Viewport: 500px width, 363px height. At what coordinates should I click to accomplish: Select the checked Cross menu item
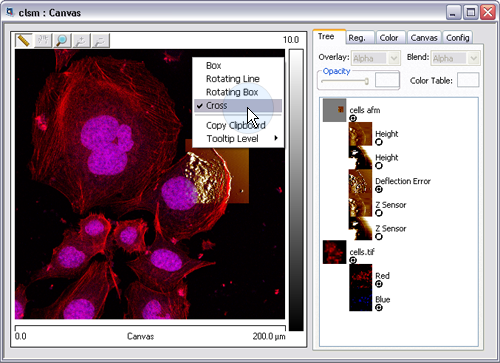[x=238, y=106]
